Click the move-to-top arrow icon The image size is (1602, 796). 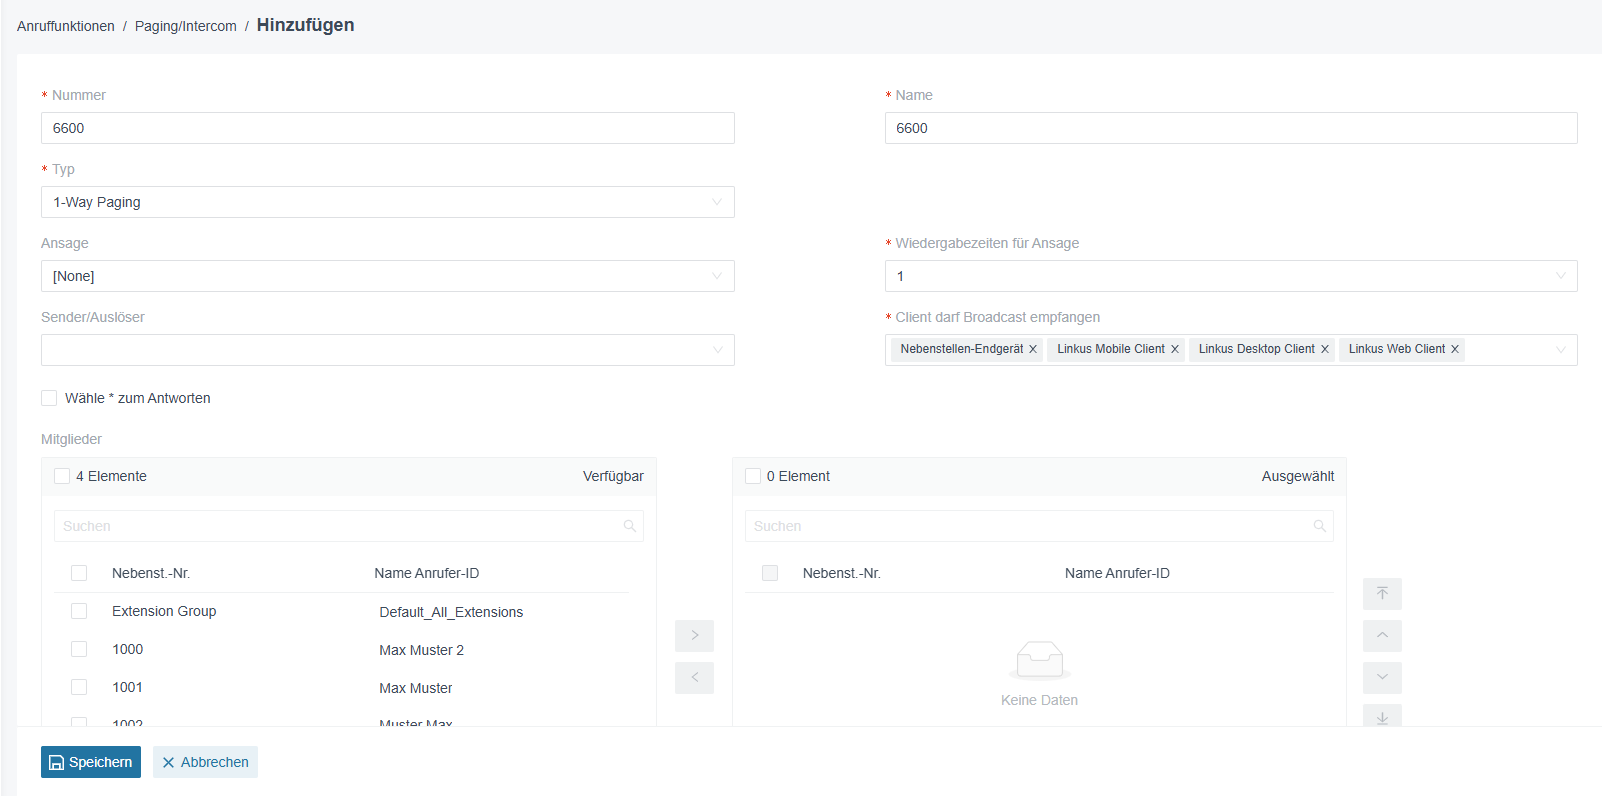(x=1382, y=594)
